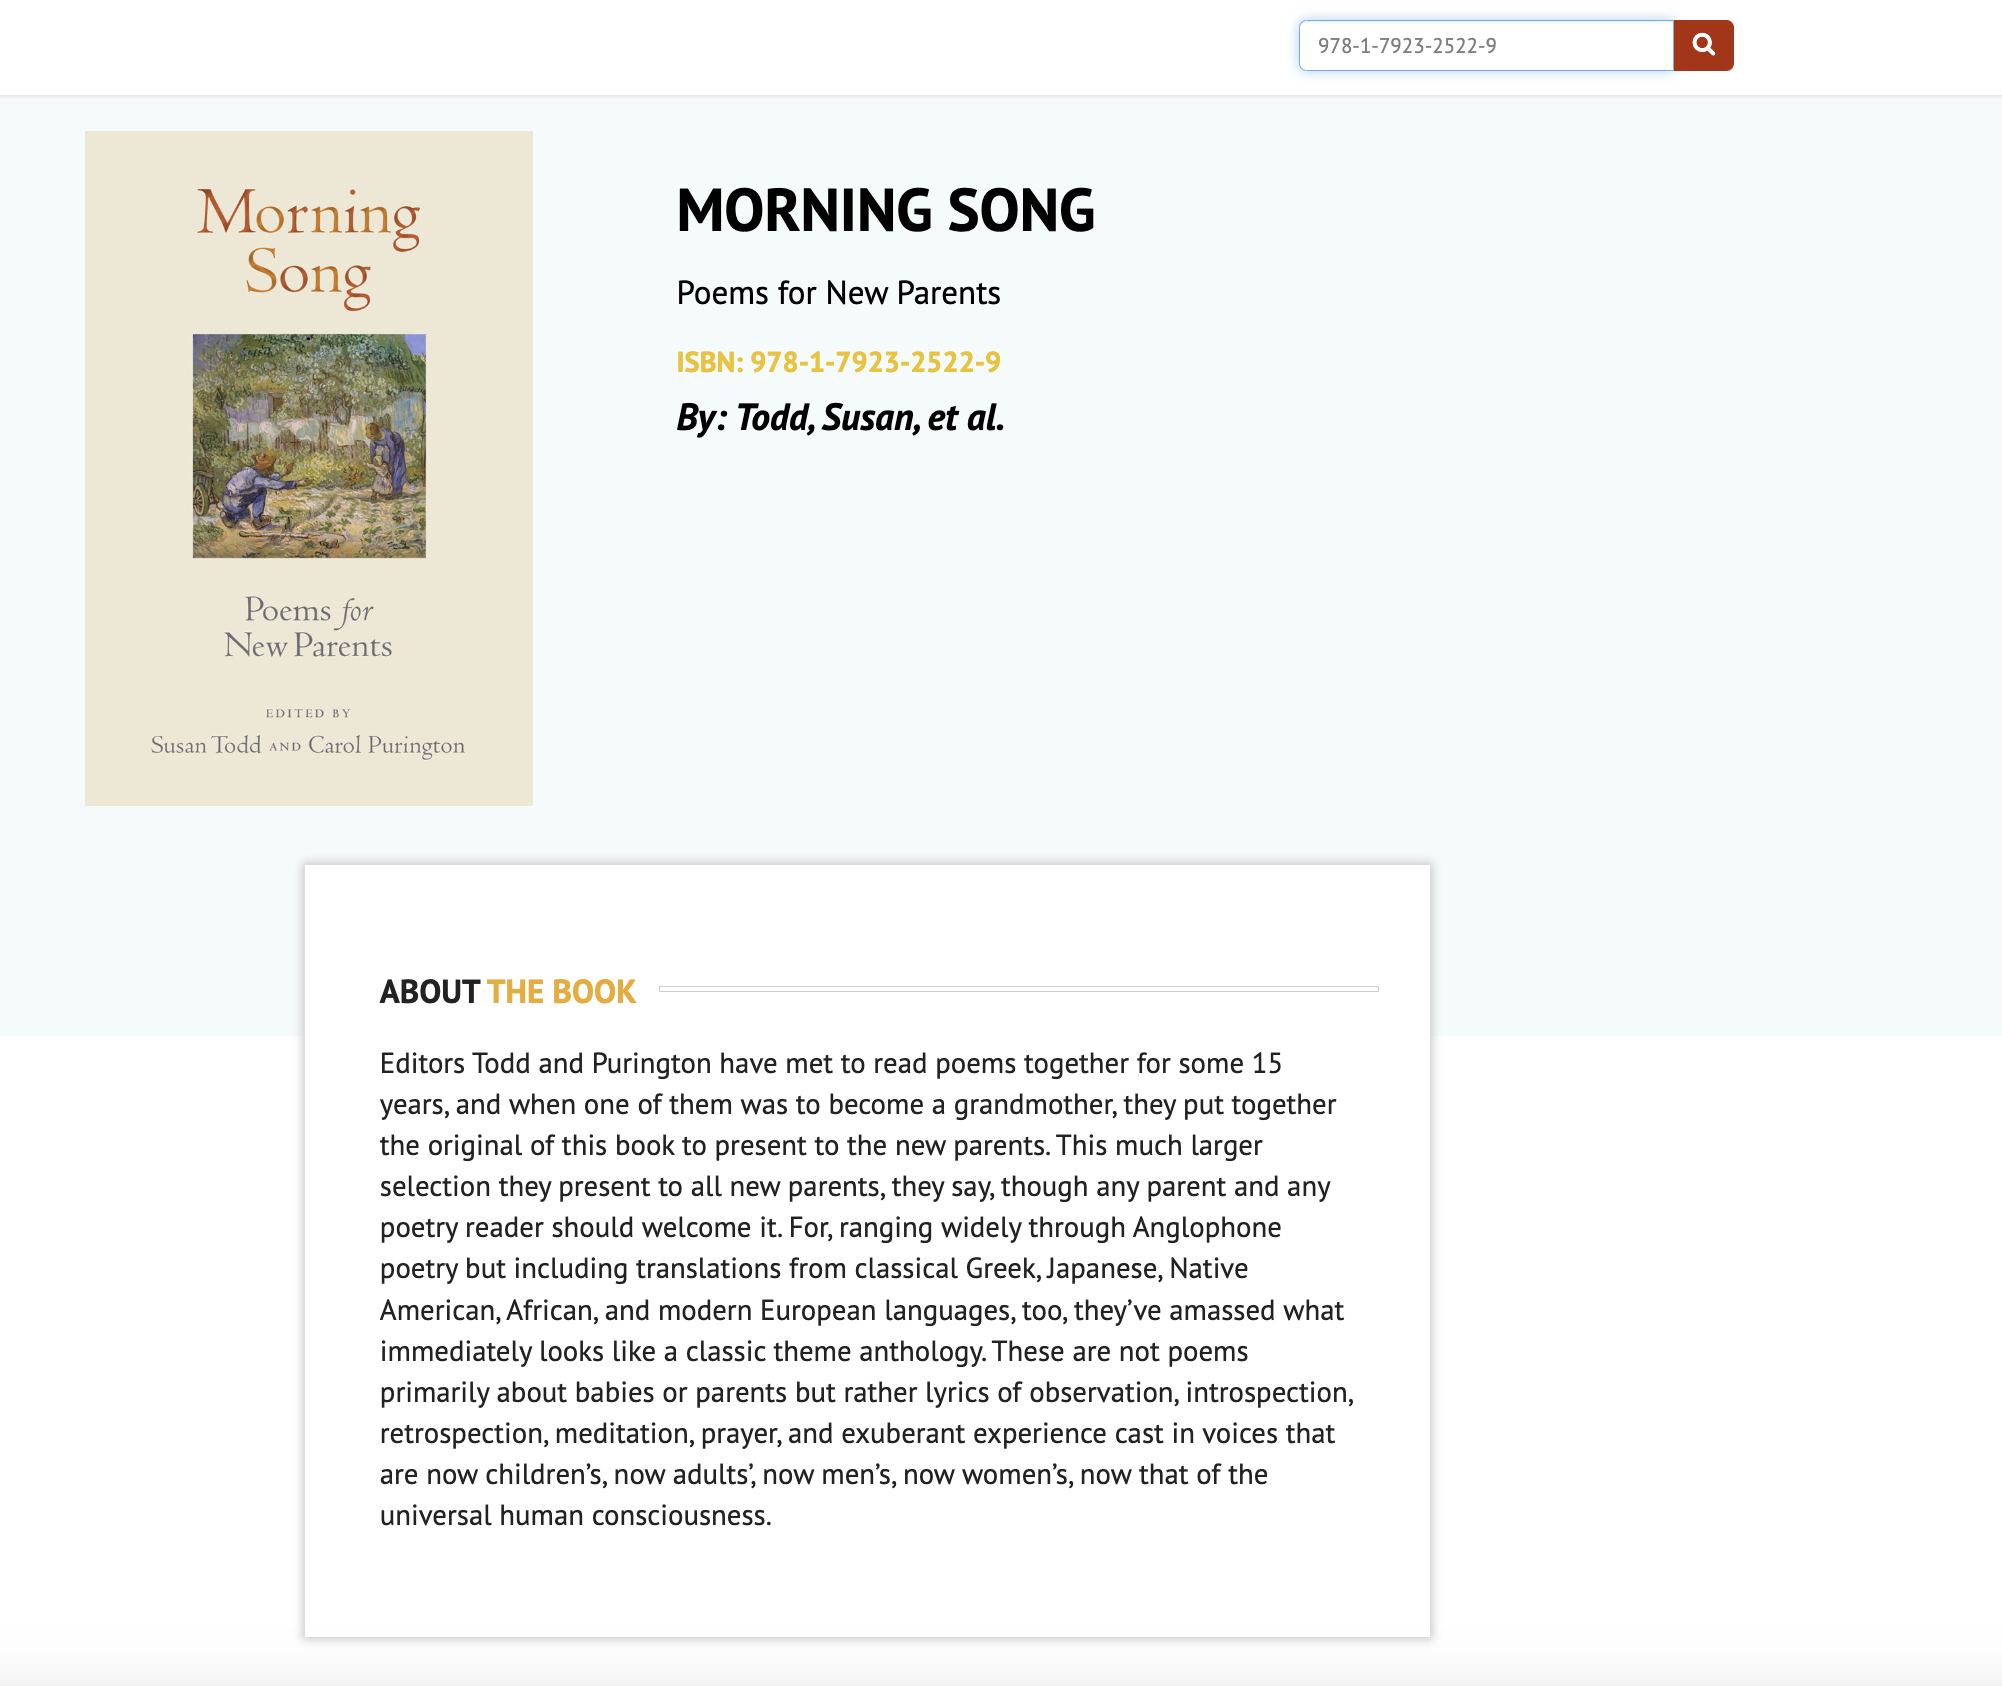This screenshot has height=1686, width=2002.
Task: Click the editors' names on the book cover
Action: (x=308, y=745)
